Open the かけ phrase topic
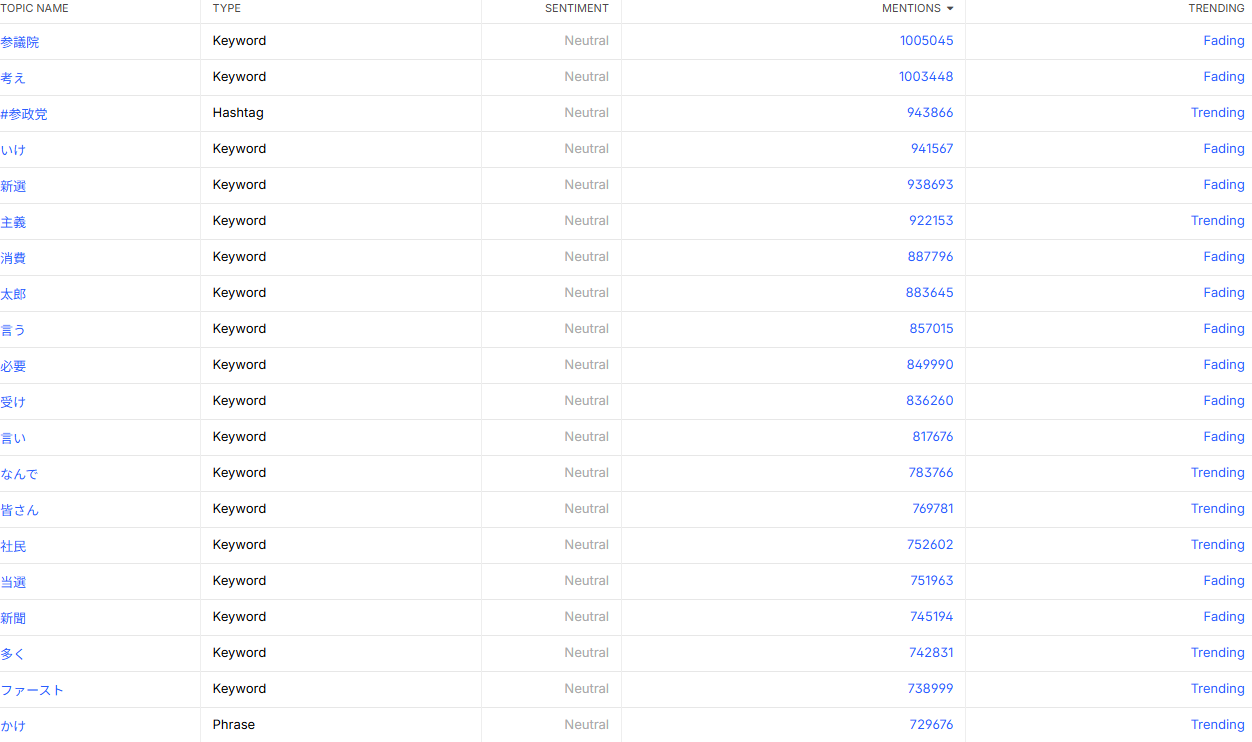1252x742 pixels. click(13, 726)
